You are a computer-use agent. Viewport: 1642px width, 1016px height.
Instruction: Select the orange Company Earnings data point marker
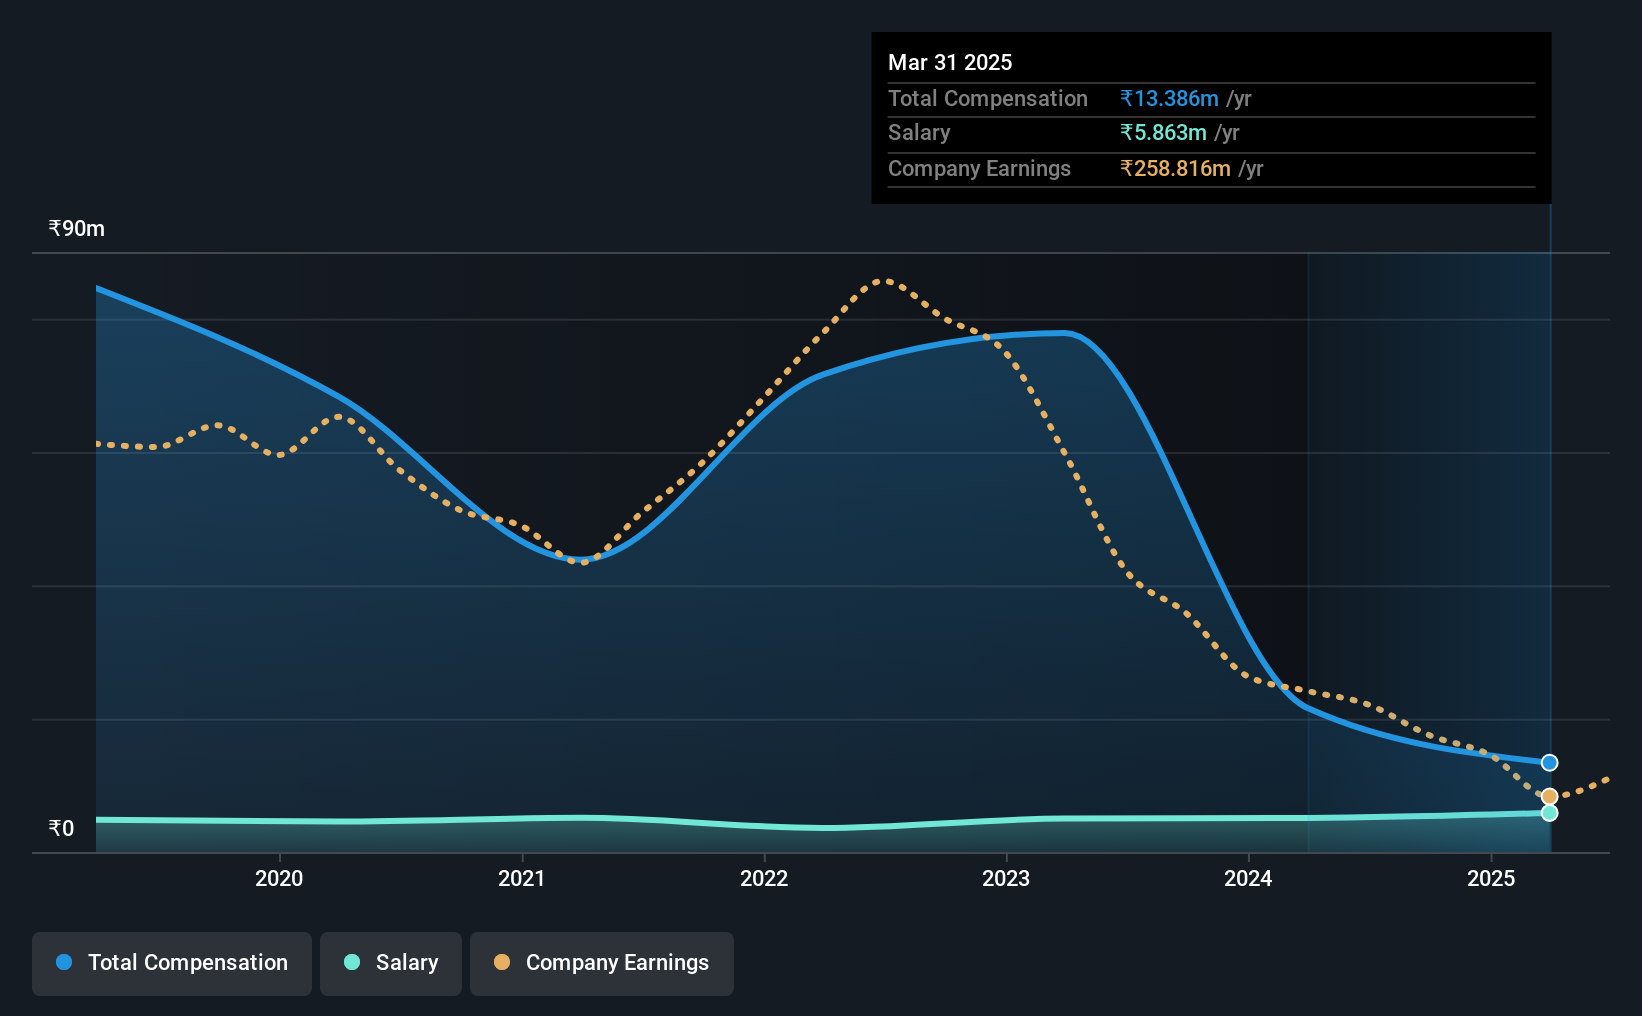point(1549,797)
